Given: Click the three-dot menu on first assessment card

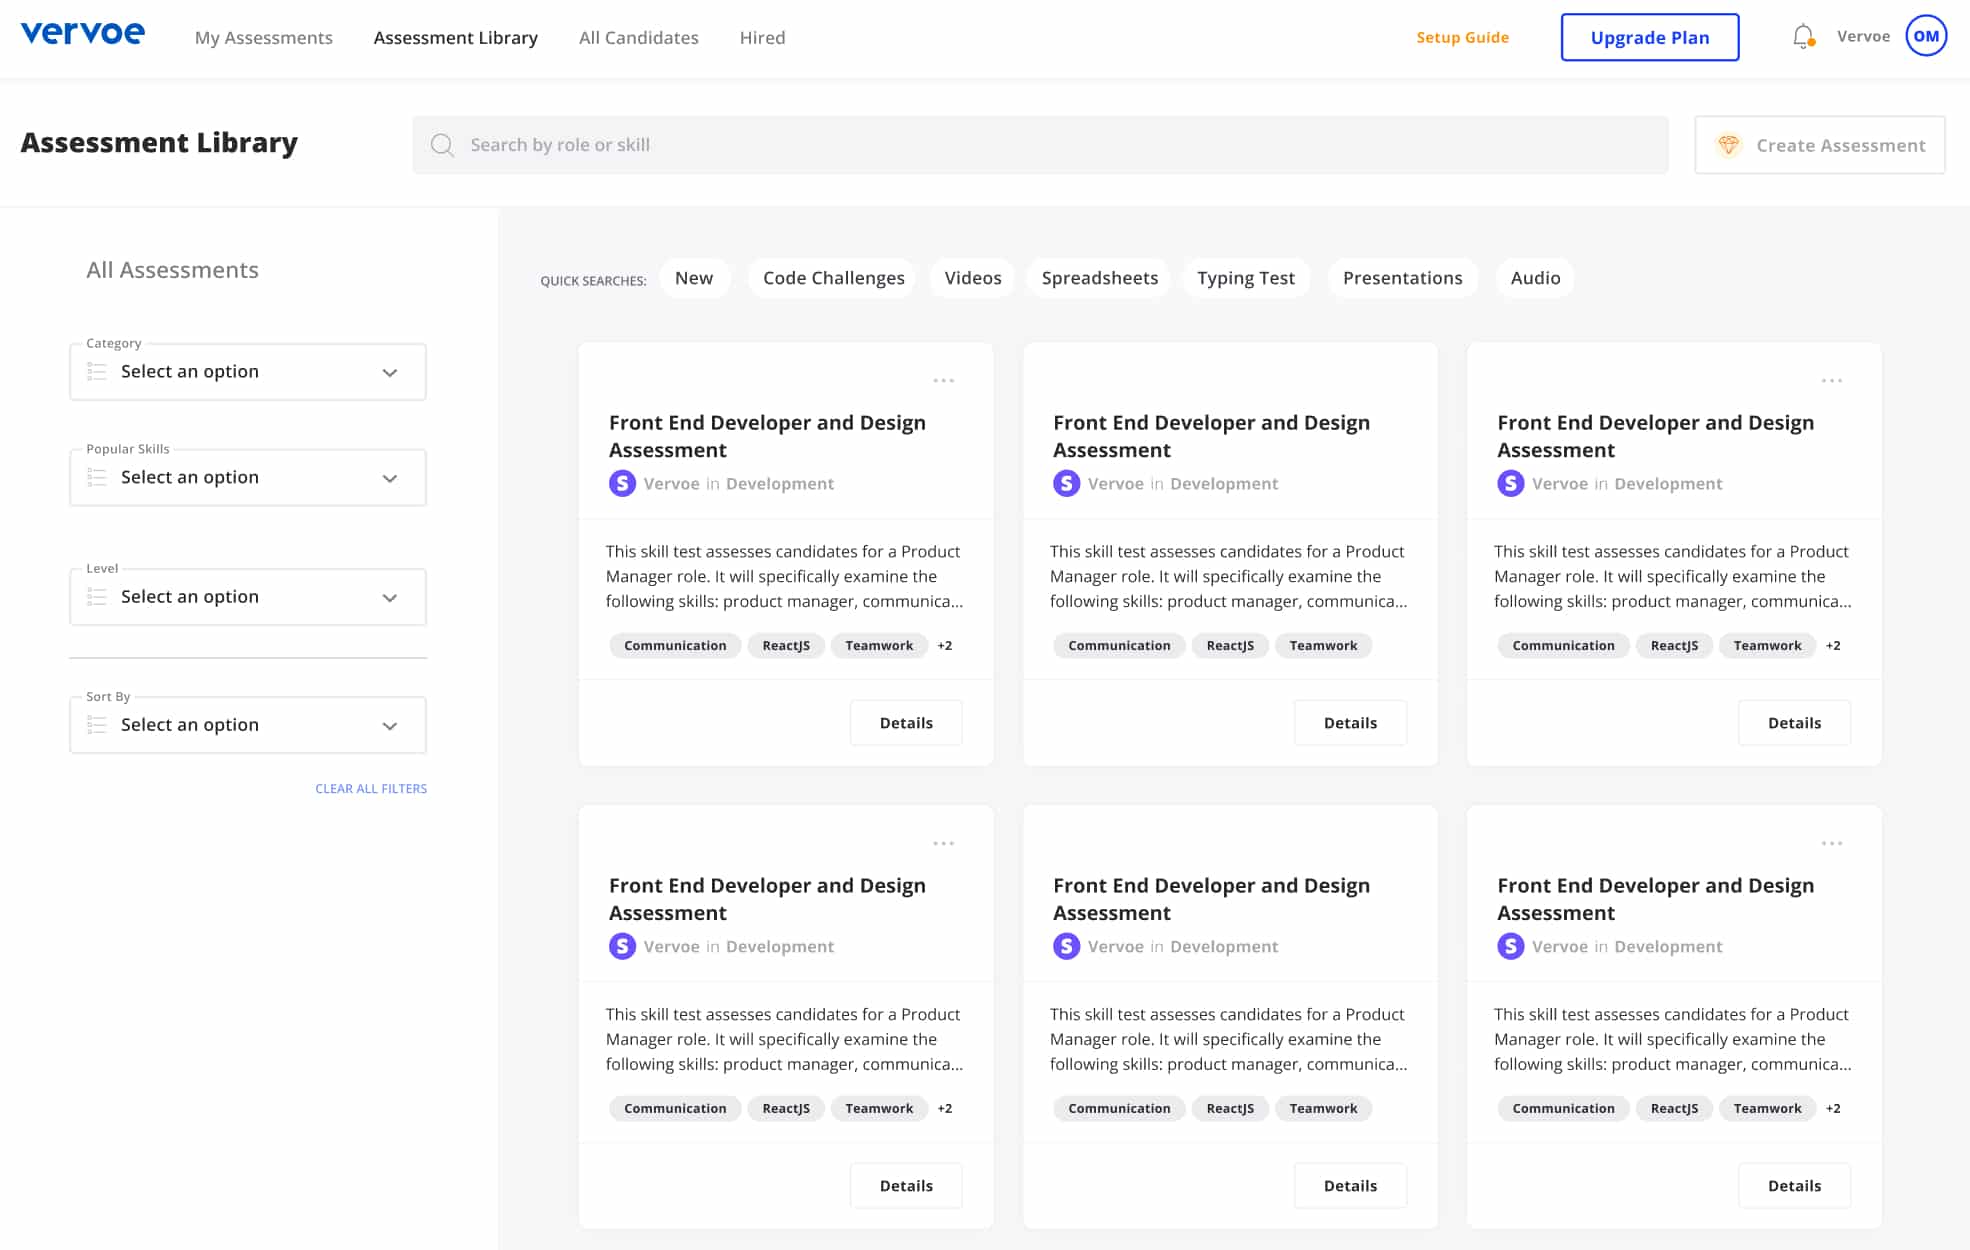Looking at the screenshot, I should click(943, 380).
